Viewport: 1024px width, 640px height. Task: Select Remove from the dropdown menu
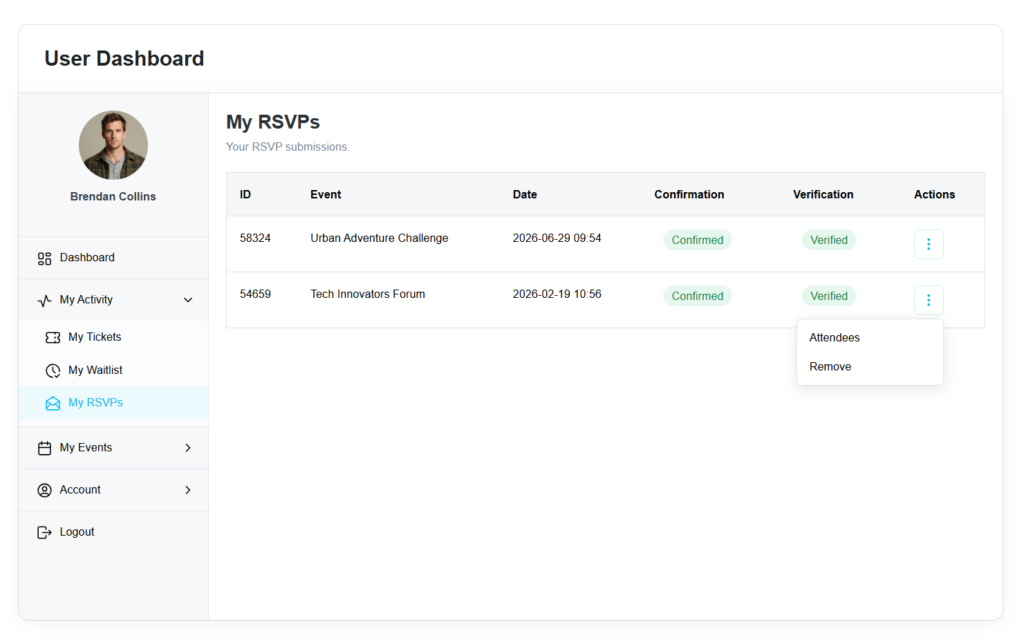click(x=869, y=367)
